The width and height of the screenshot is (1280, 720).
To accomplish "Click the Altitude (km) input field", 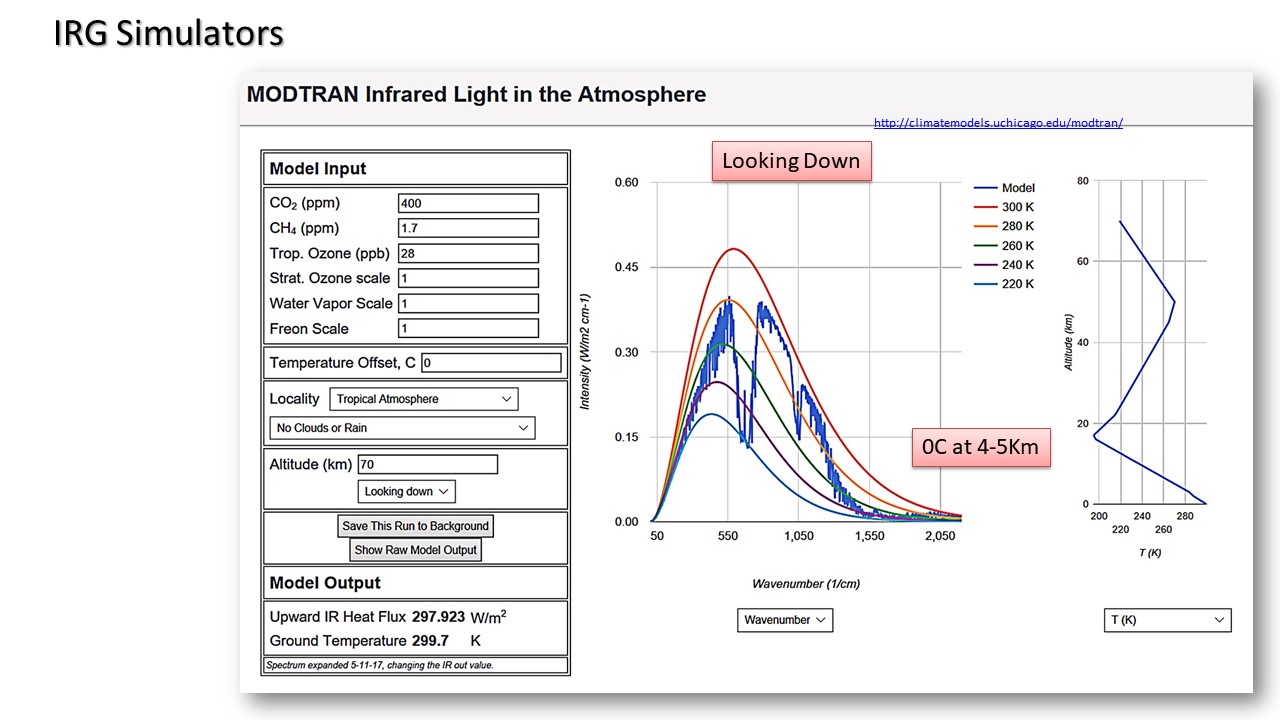I will click(427, 464).
